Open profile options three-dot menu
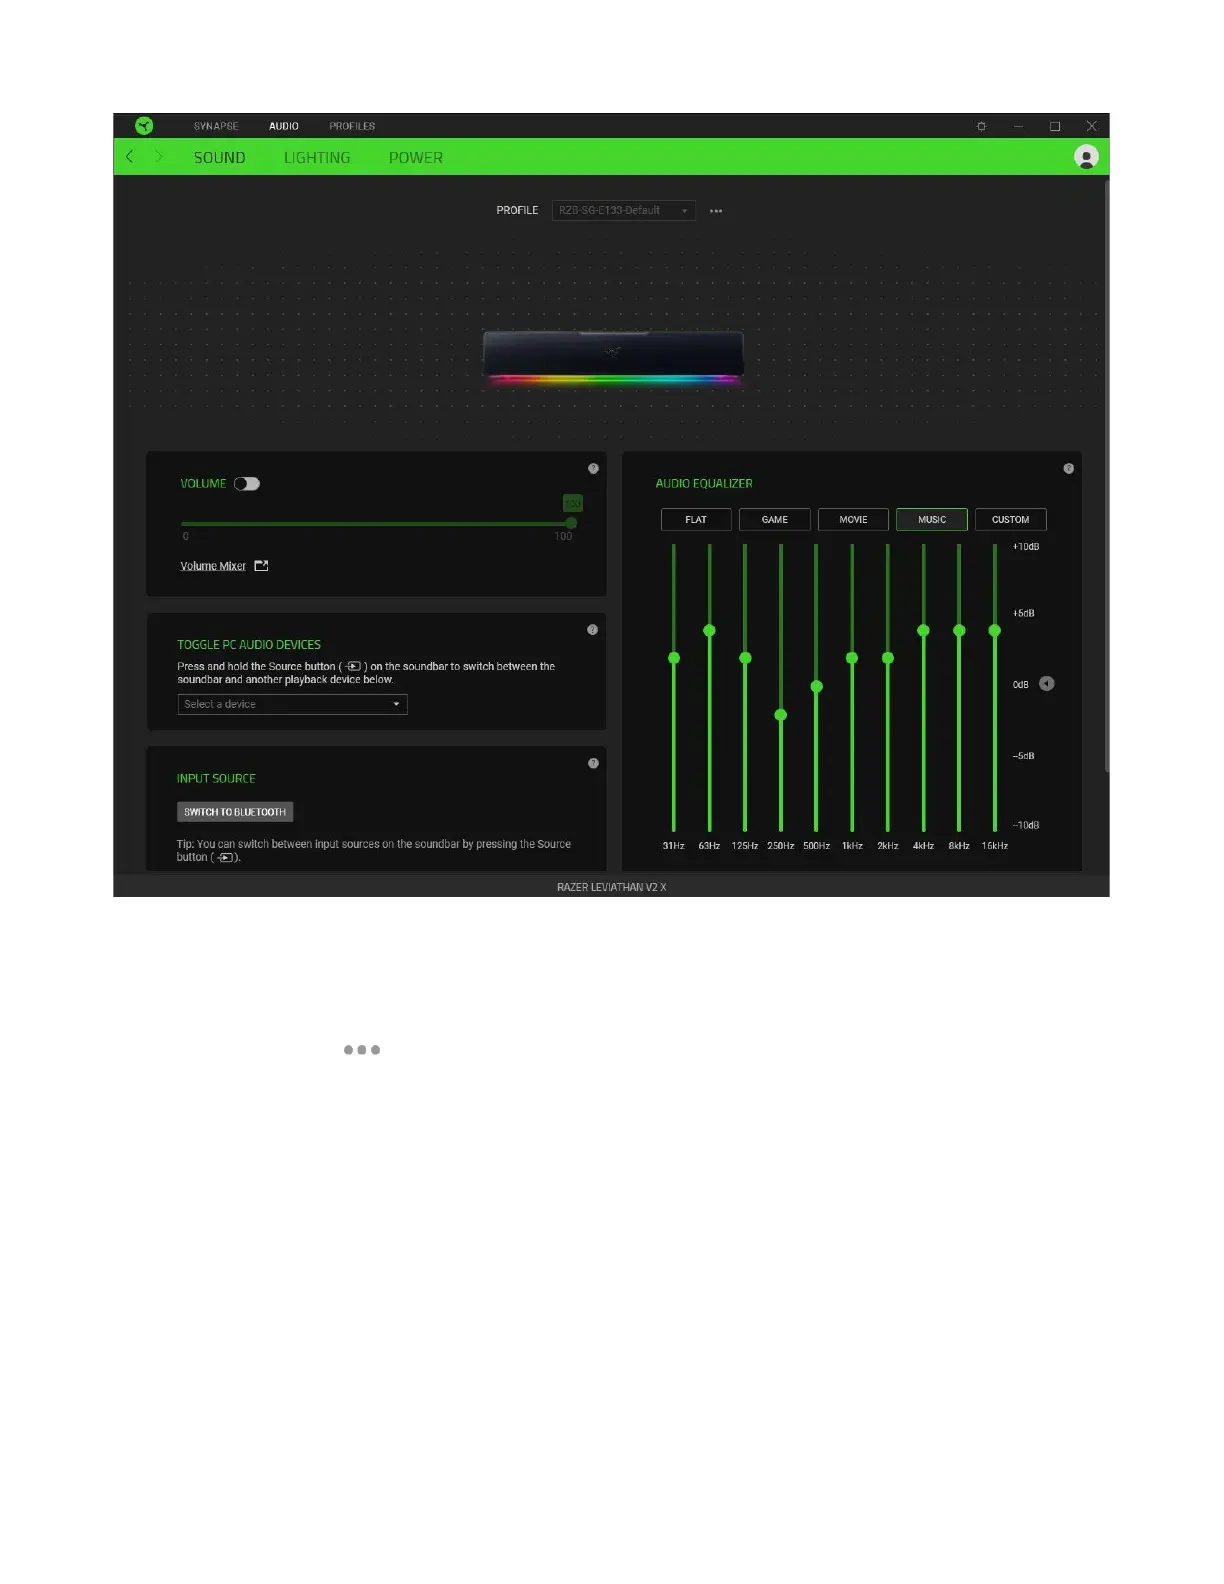This screenshot has width=1224, height=1584. pos(716,211)
